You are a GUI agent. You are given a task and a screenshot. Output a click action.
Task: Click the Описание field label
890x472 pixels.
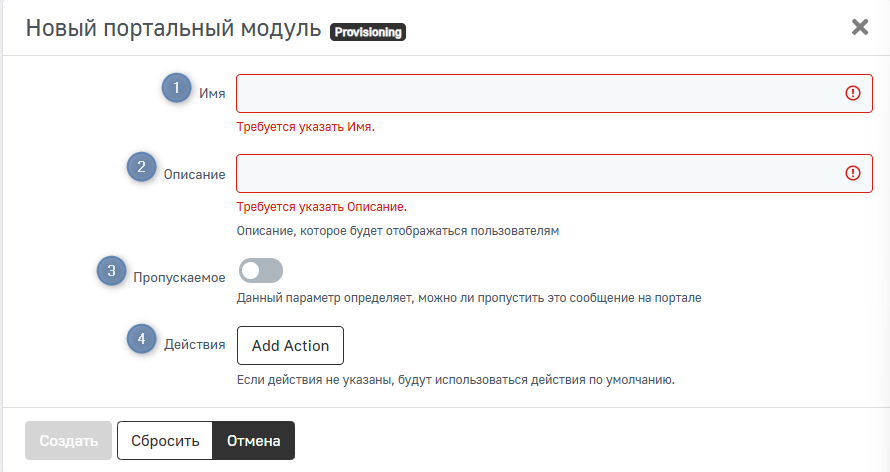tap(194, 174)
